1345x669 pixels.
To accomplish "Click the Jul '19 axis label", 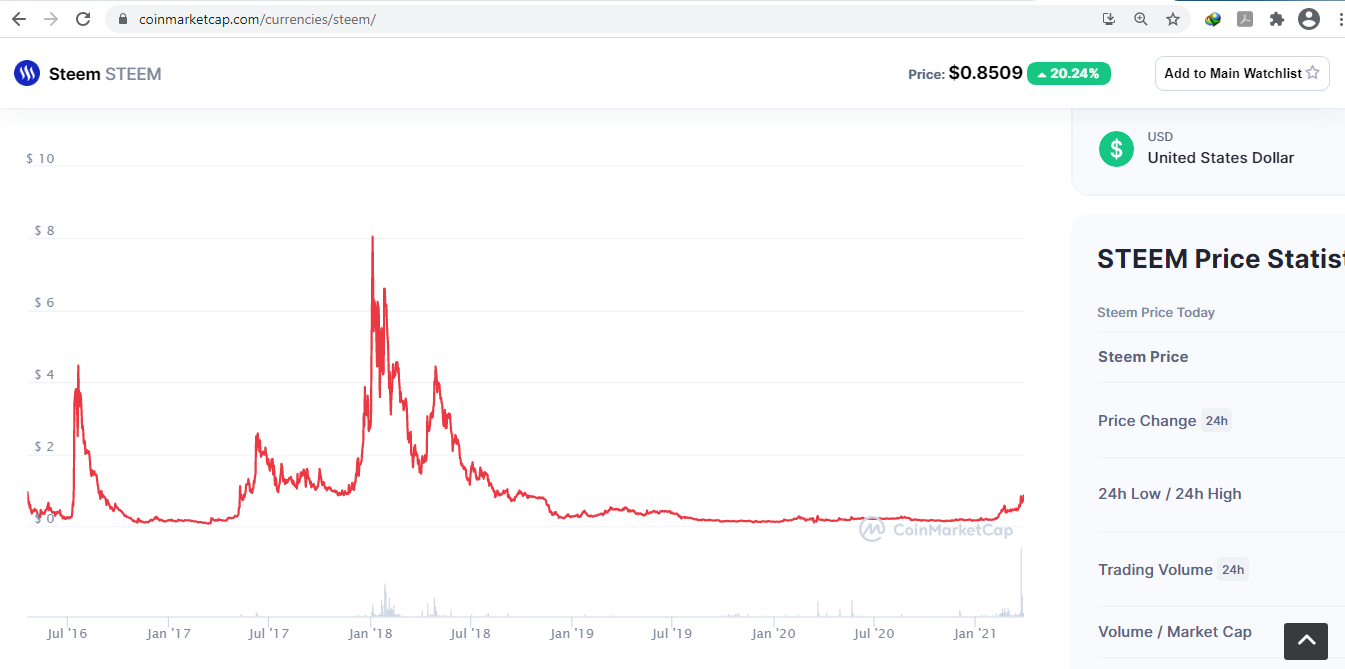I will click(672, 633).
